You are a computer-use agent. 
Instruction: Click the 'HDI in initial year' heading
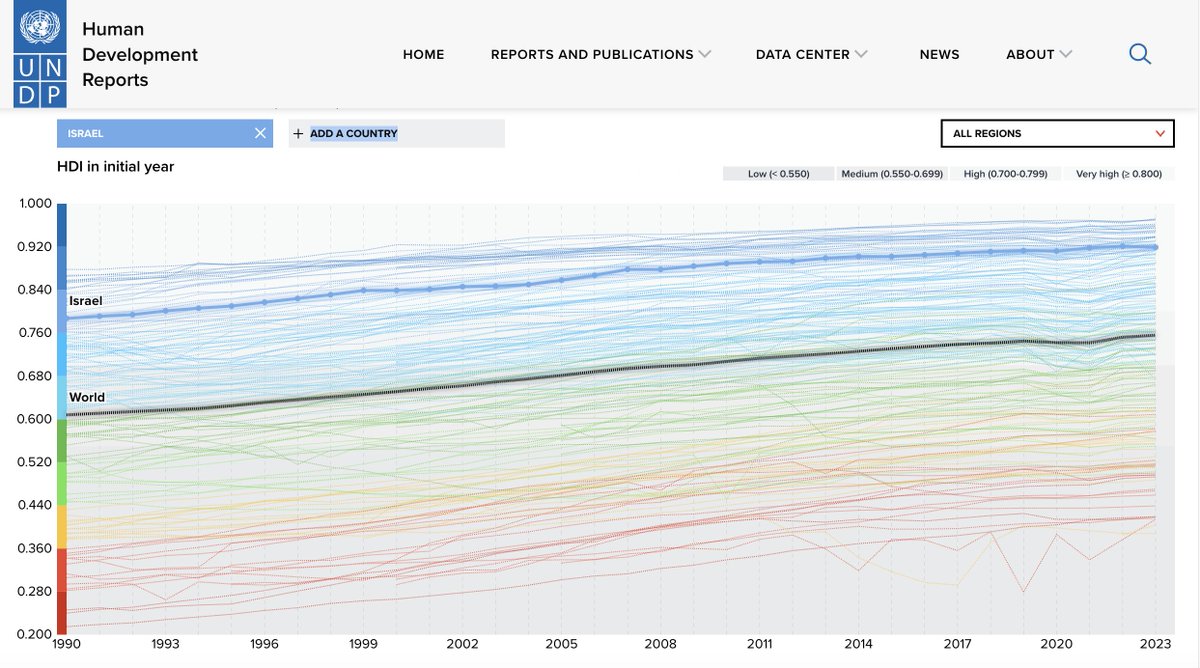click(x=116, y=166)
